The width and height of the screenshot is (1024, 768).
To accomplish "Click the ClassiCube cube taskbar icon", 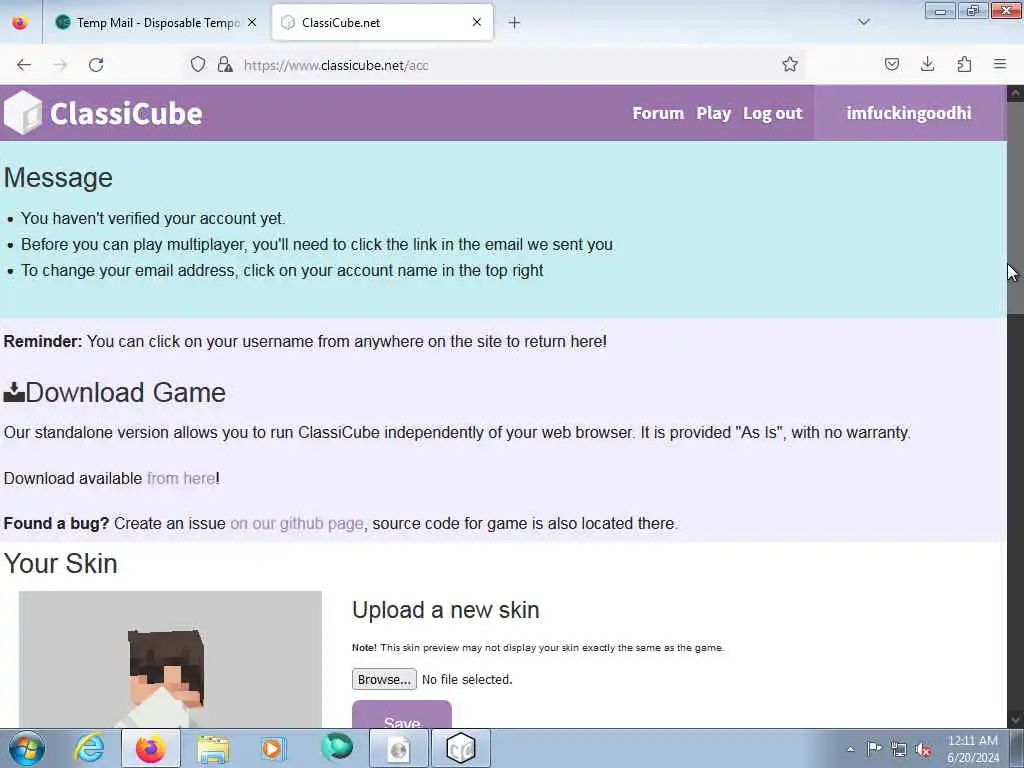I will tap(460, 748).
